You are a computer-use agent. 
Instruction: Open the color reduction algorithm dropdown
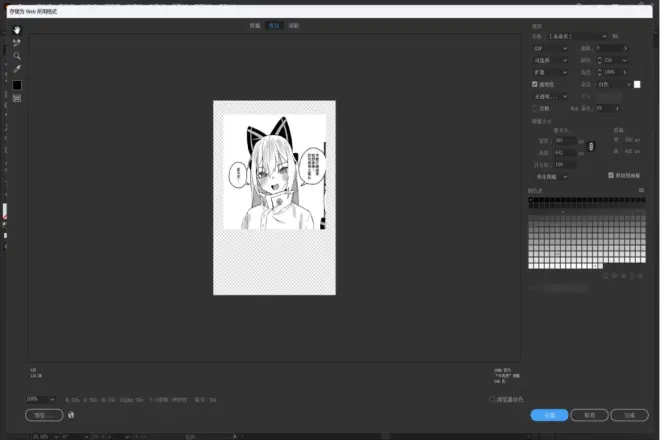pos(550,61)
